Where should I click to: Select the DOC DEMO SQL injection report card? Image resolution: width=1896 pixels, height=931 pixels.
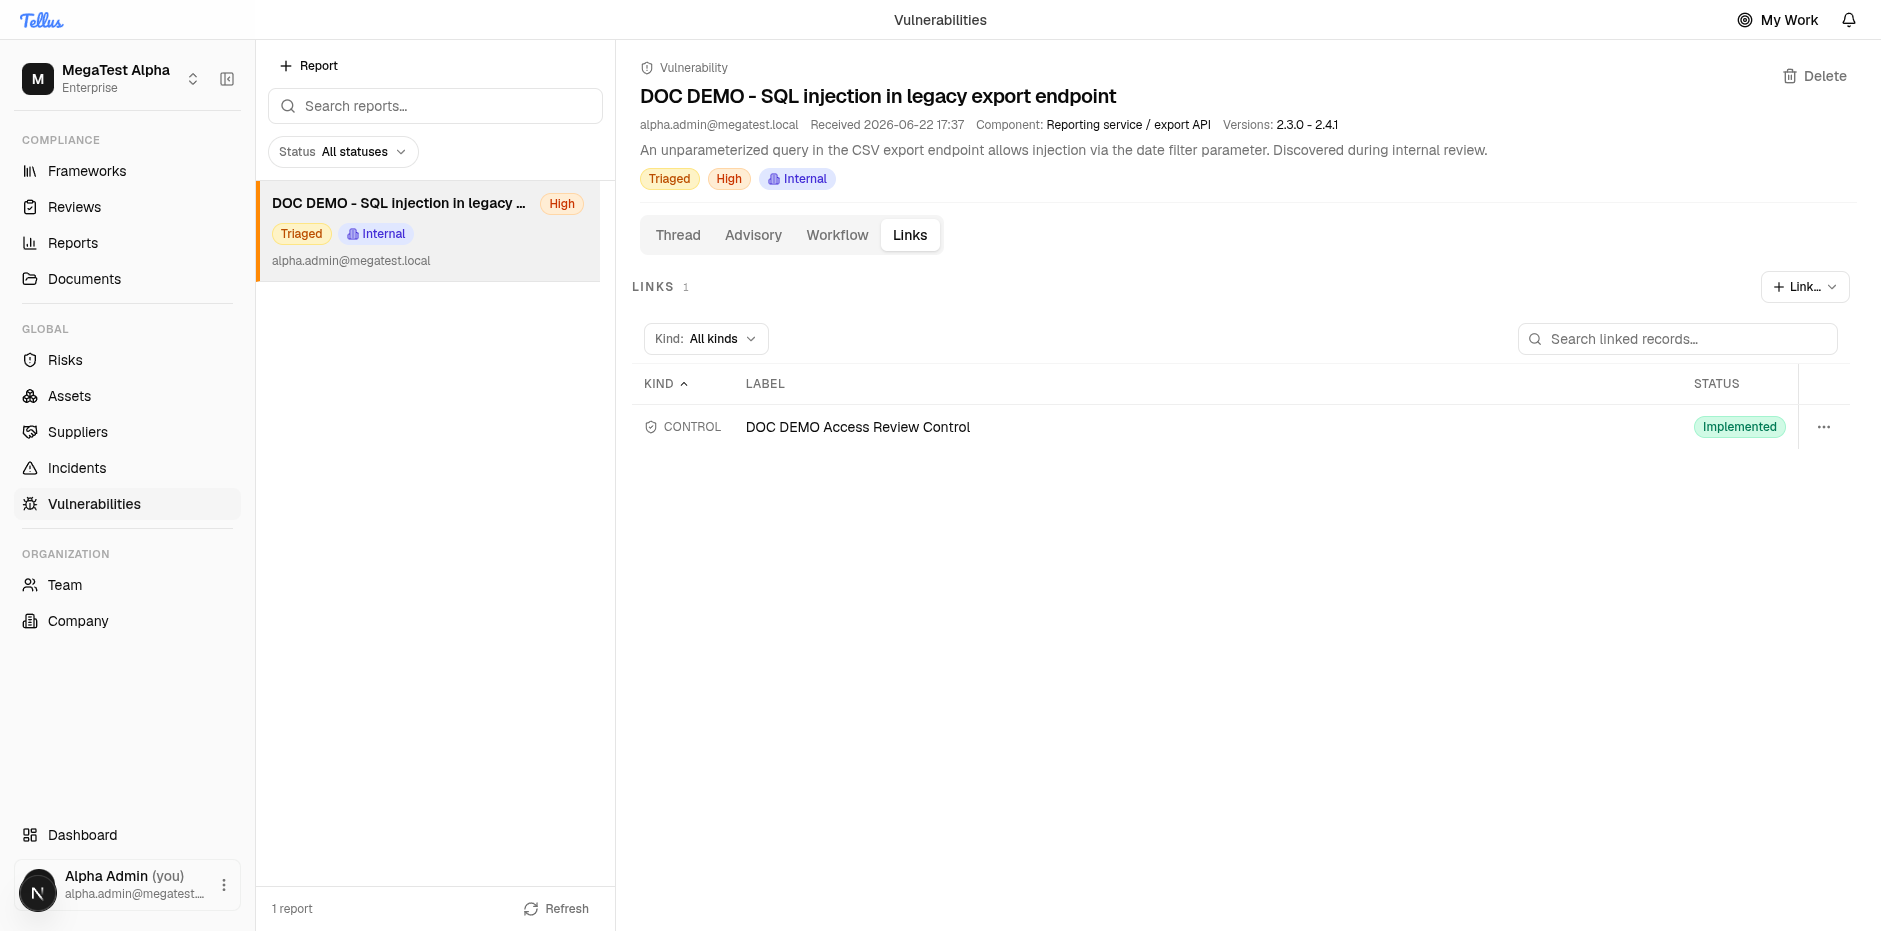[429, 231]
